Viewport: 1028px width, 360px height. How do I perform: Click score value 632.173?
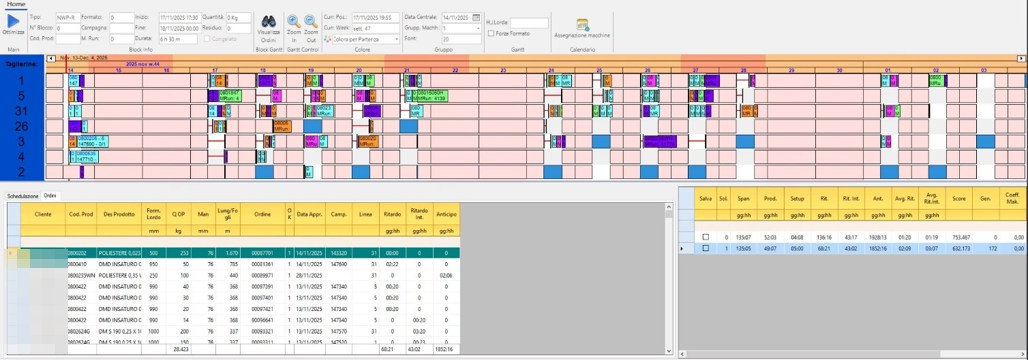[x=959, y=249]
